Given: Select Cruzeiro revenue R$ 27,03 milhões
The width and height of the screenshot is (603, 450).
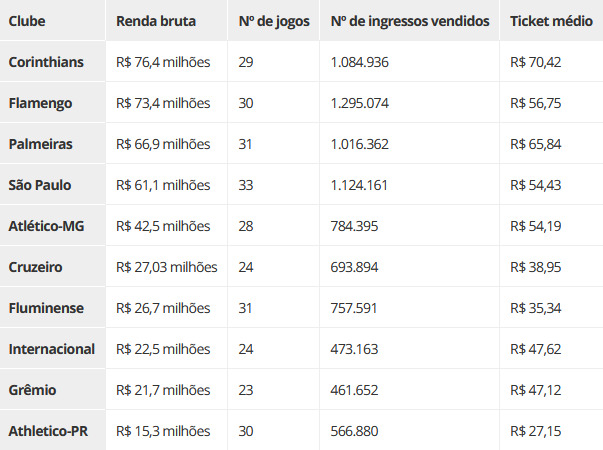Looking at the screenshot, I should pos(167,267).
